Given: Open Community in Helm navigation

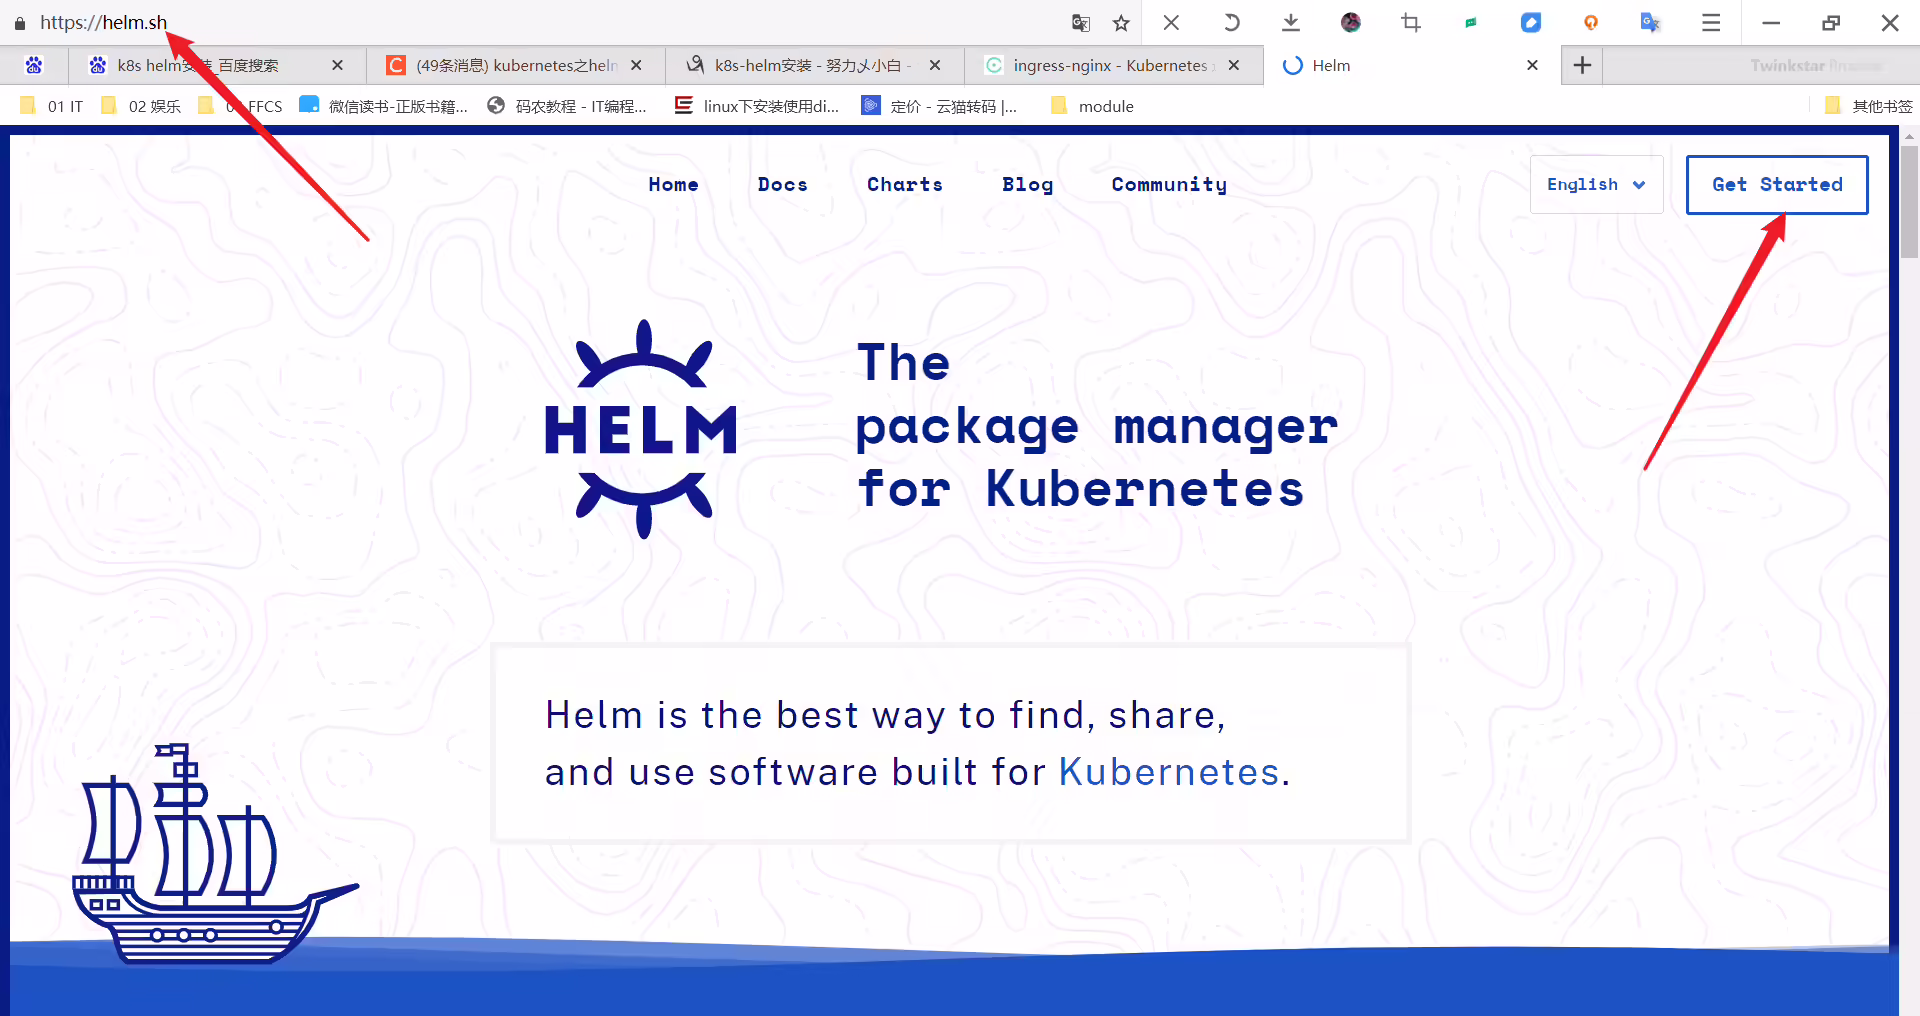Looking at the screenshot, I should pyautogui.click(x=1169, y=185).
